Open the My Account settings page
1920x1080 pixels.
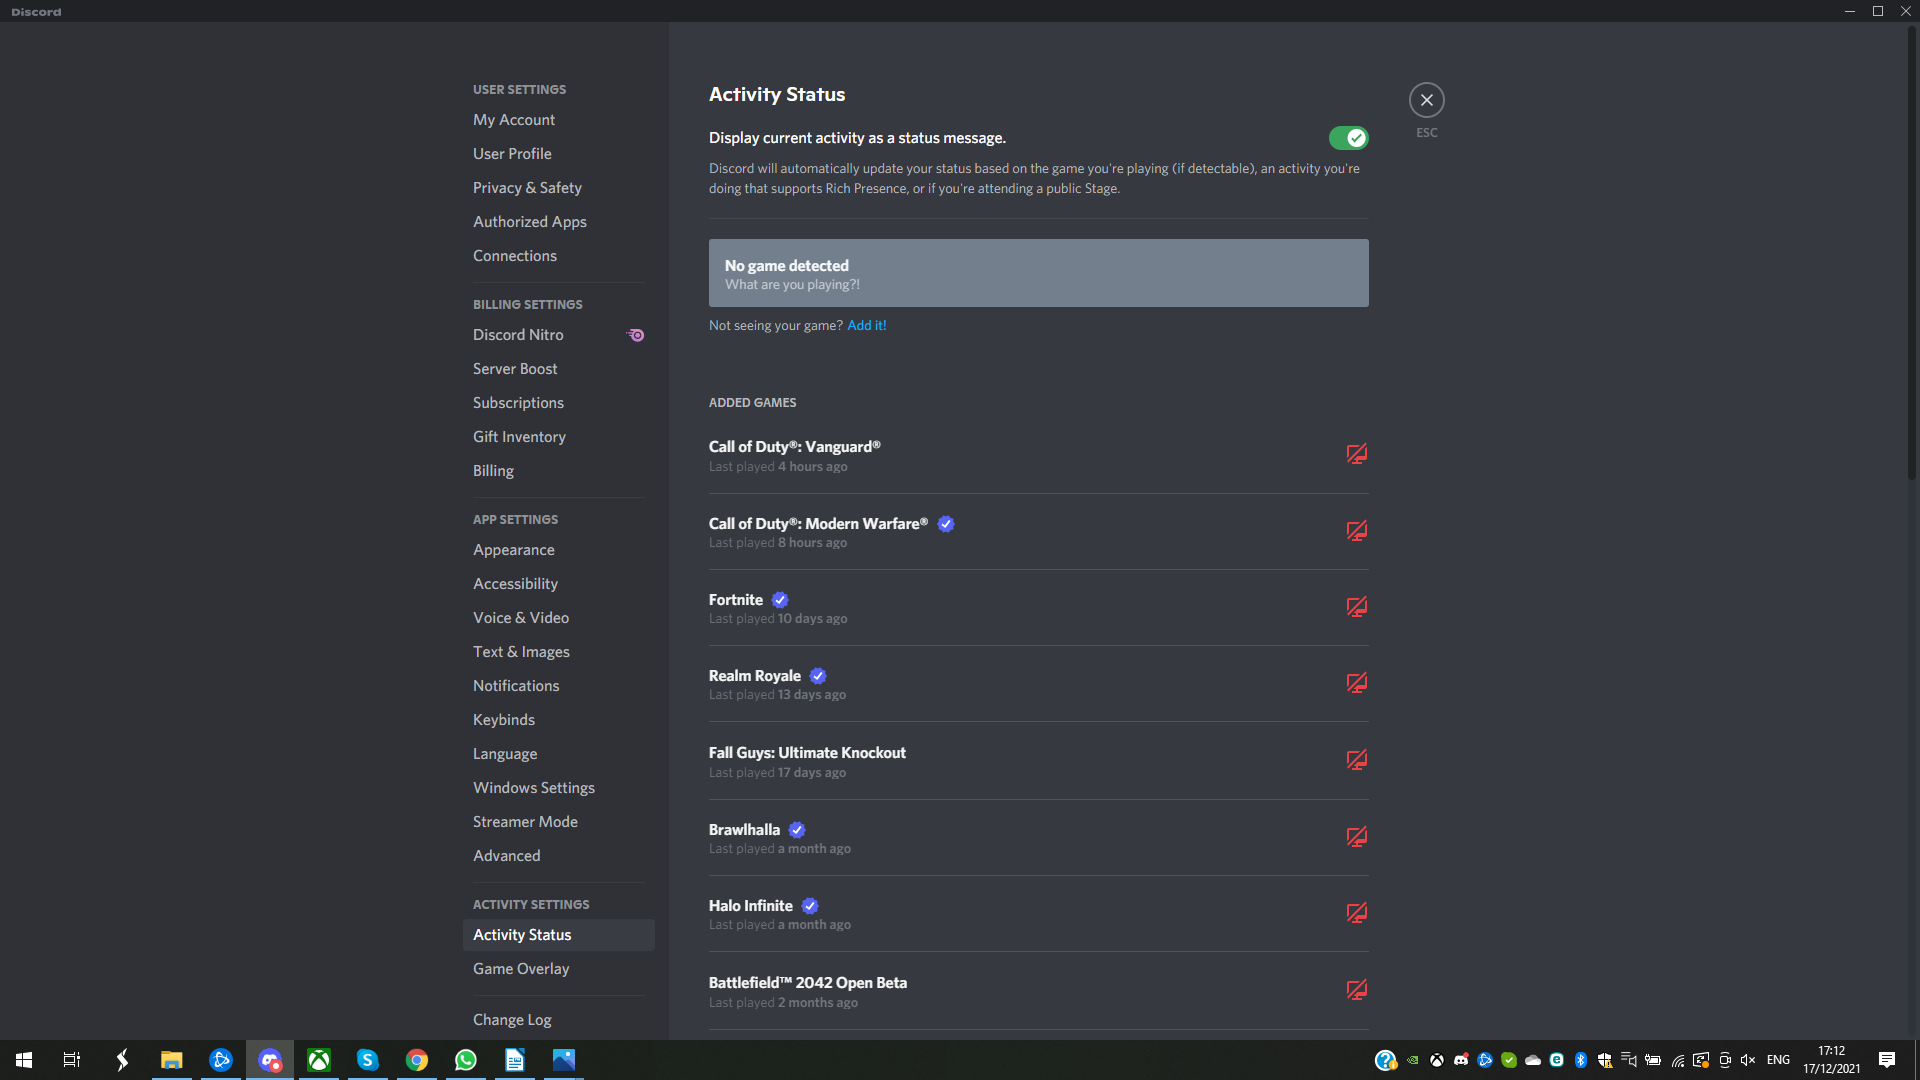pyautogui.click(x=514, y=119)
